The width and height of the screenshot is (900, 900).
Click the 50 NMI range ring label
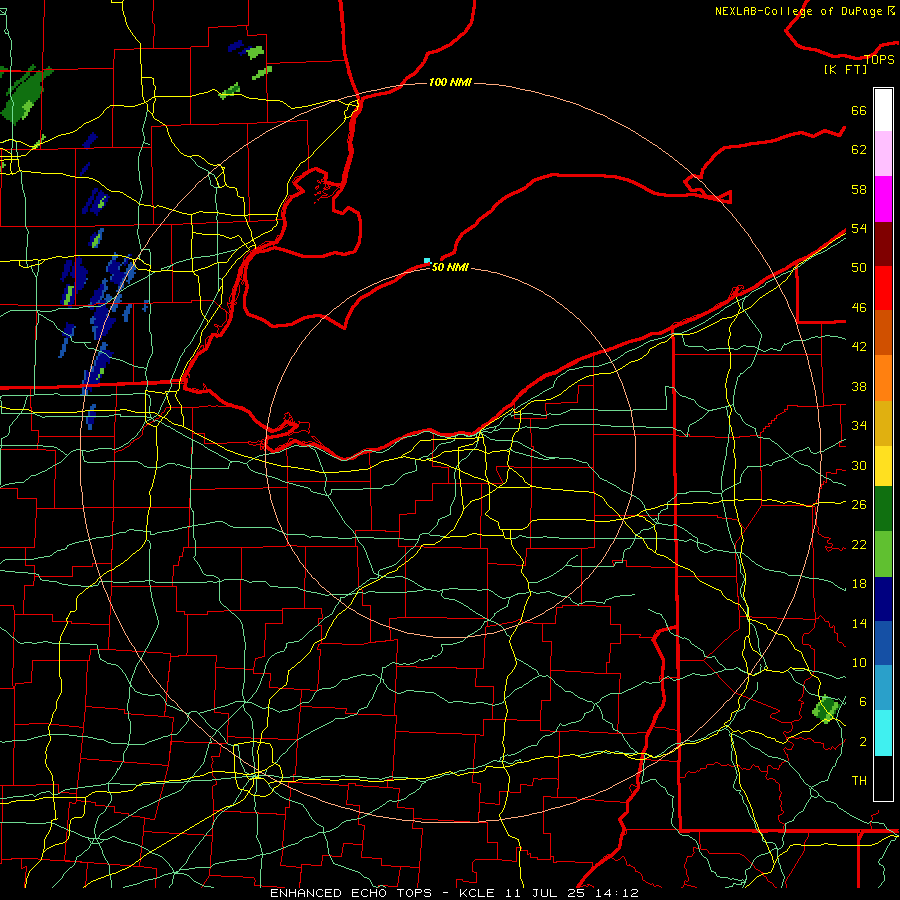[450, 267]
